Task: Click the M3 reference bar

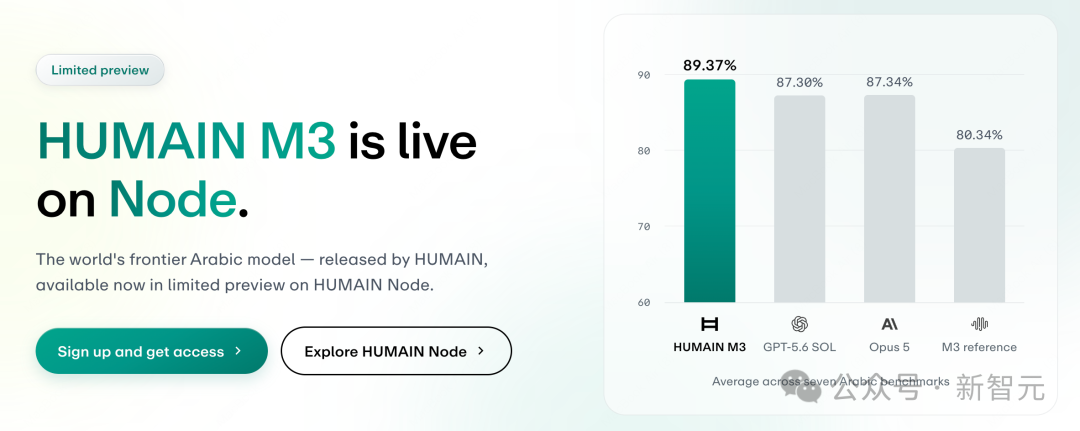Action: (x=979, y=225)
